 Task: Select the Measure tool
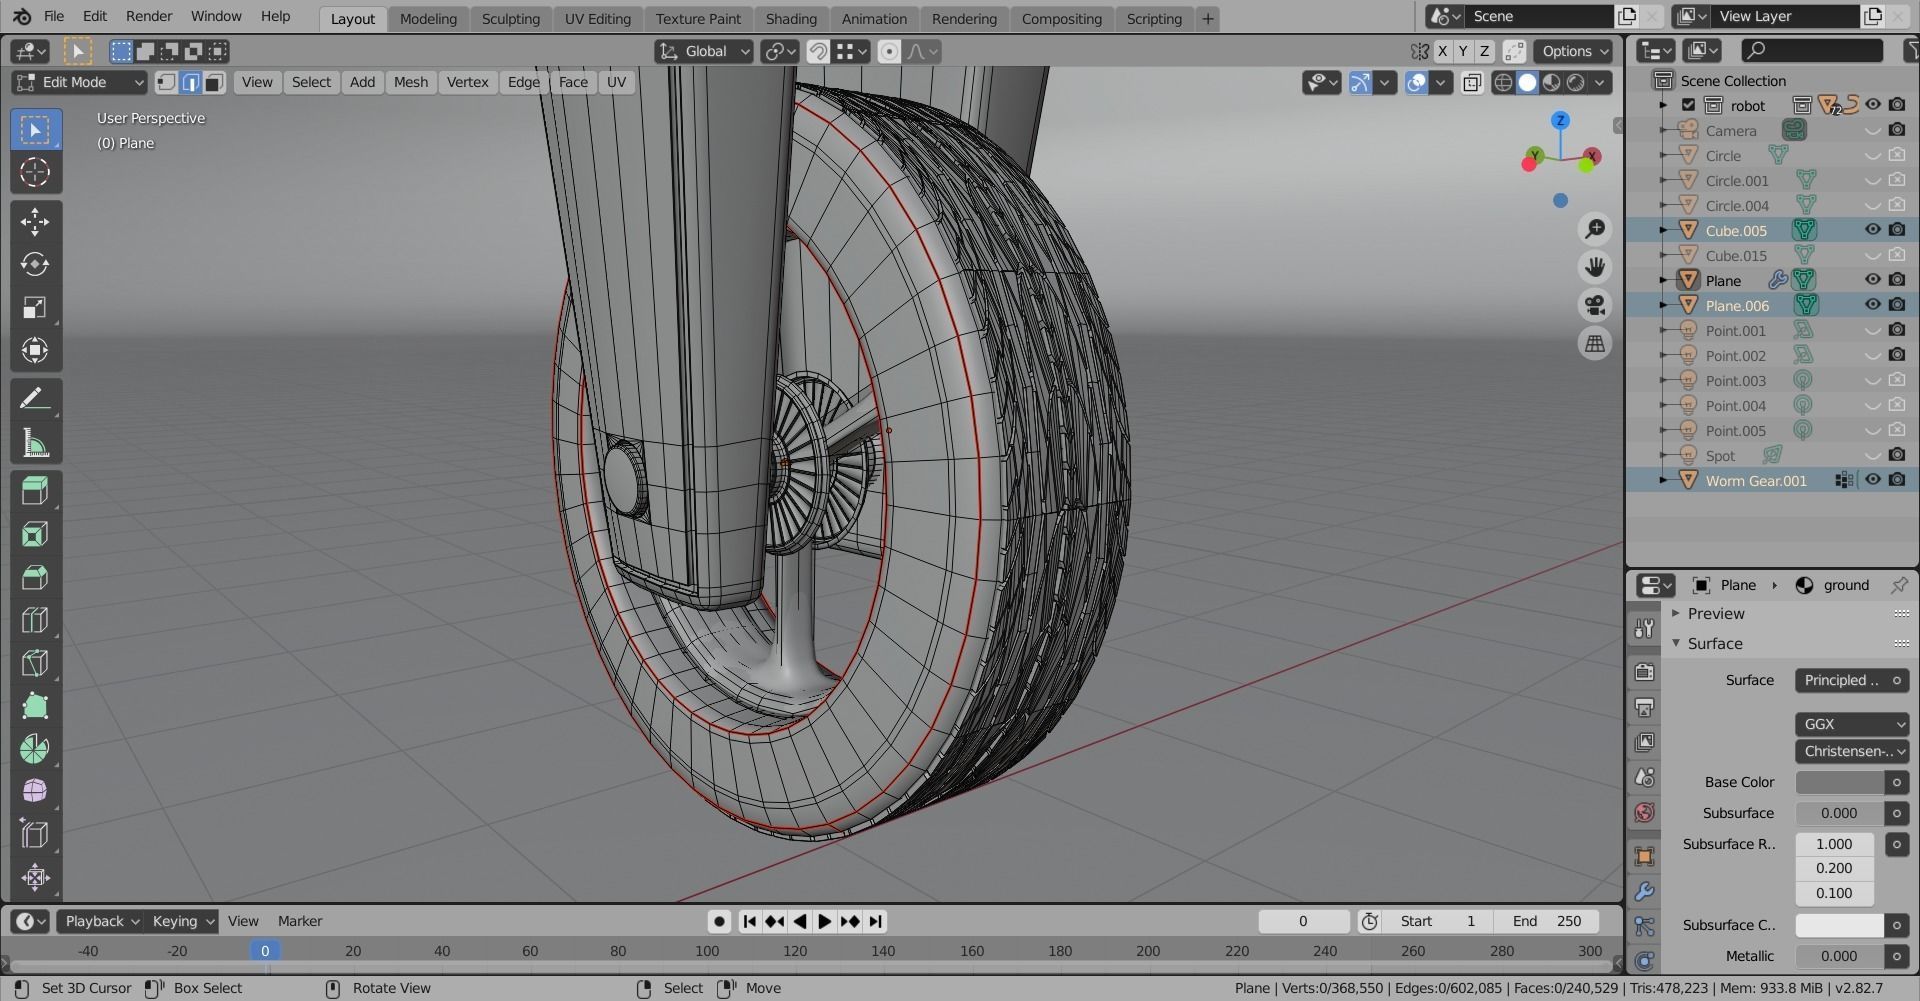(35, 442)
